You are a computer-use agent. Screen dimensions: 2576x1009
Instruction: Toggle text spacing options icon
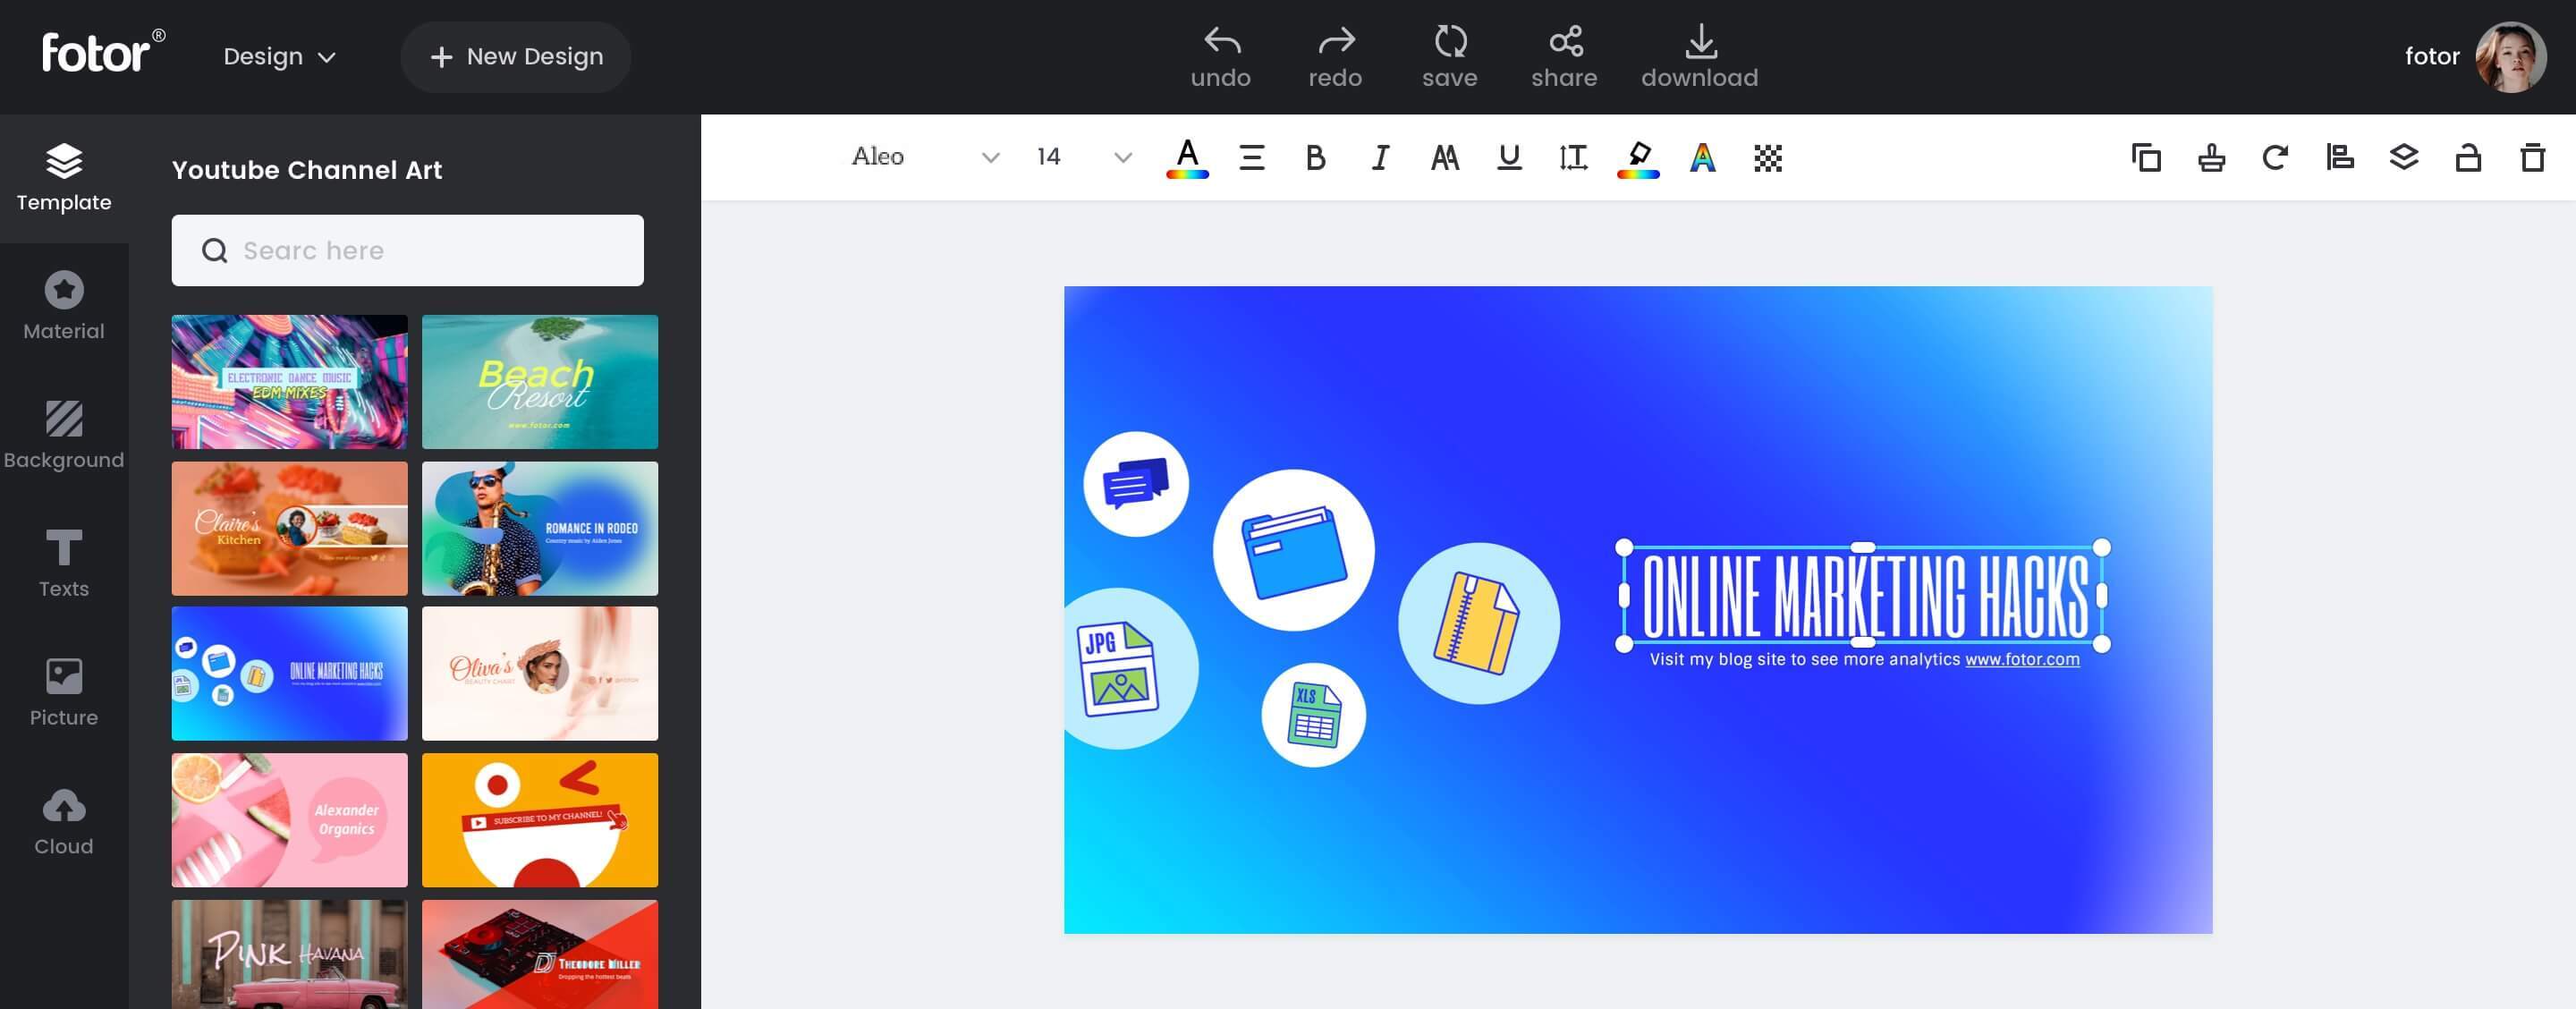pos(1572,157)
